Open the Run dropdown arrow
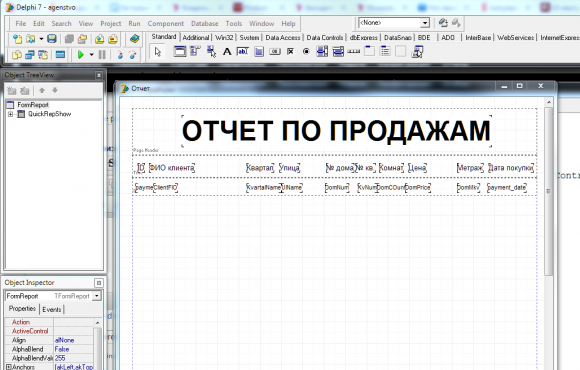Viewport: 580px width, 370px height. (x=91, y=55)
